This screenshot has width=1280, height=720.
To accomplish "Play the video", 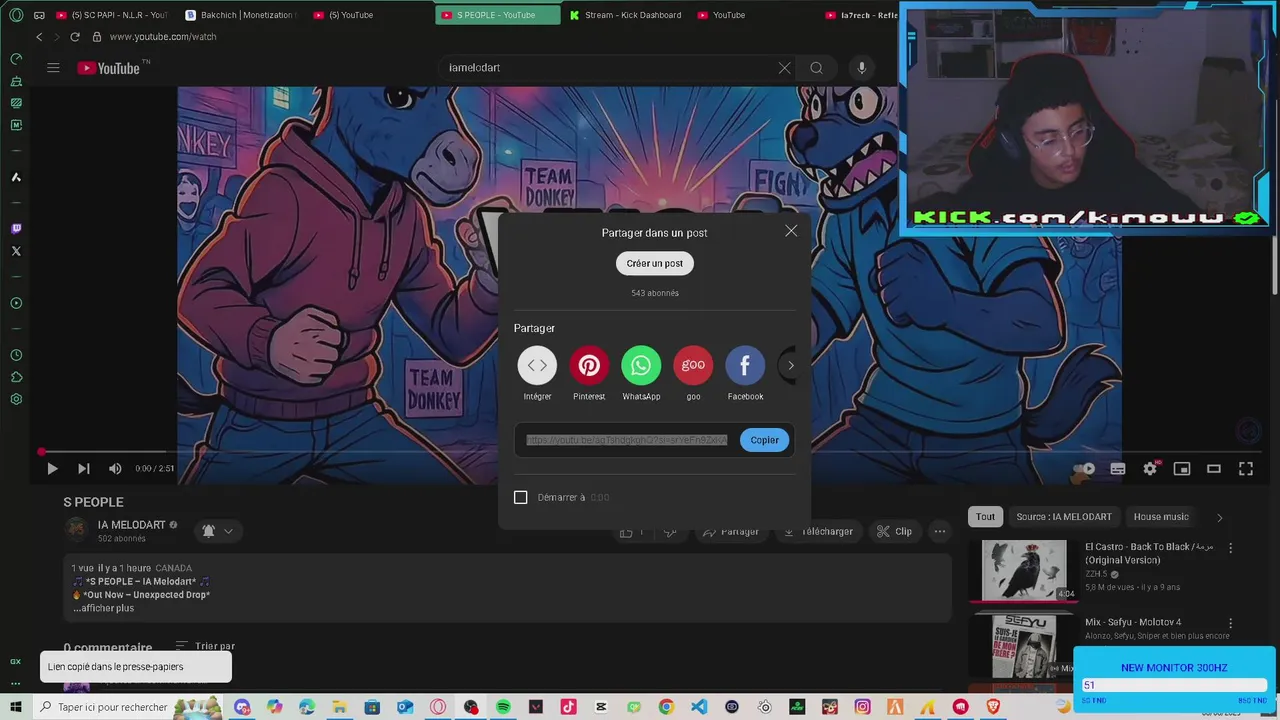I will click(x=52, y=468).
